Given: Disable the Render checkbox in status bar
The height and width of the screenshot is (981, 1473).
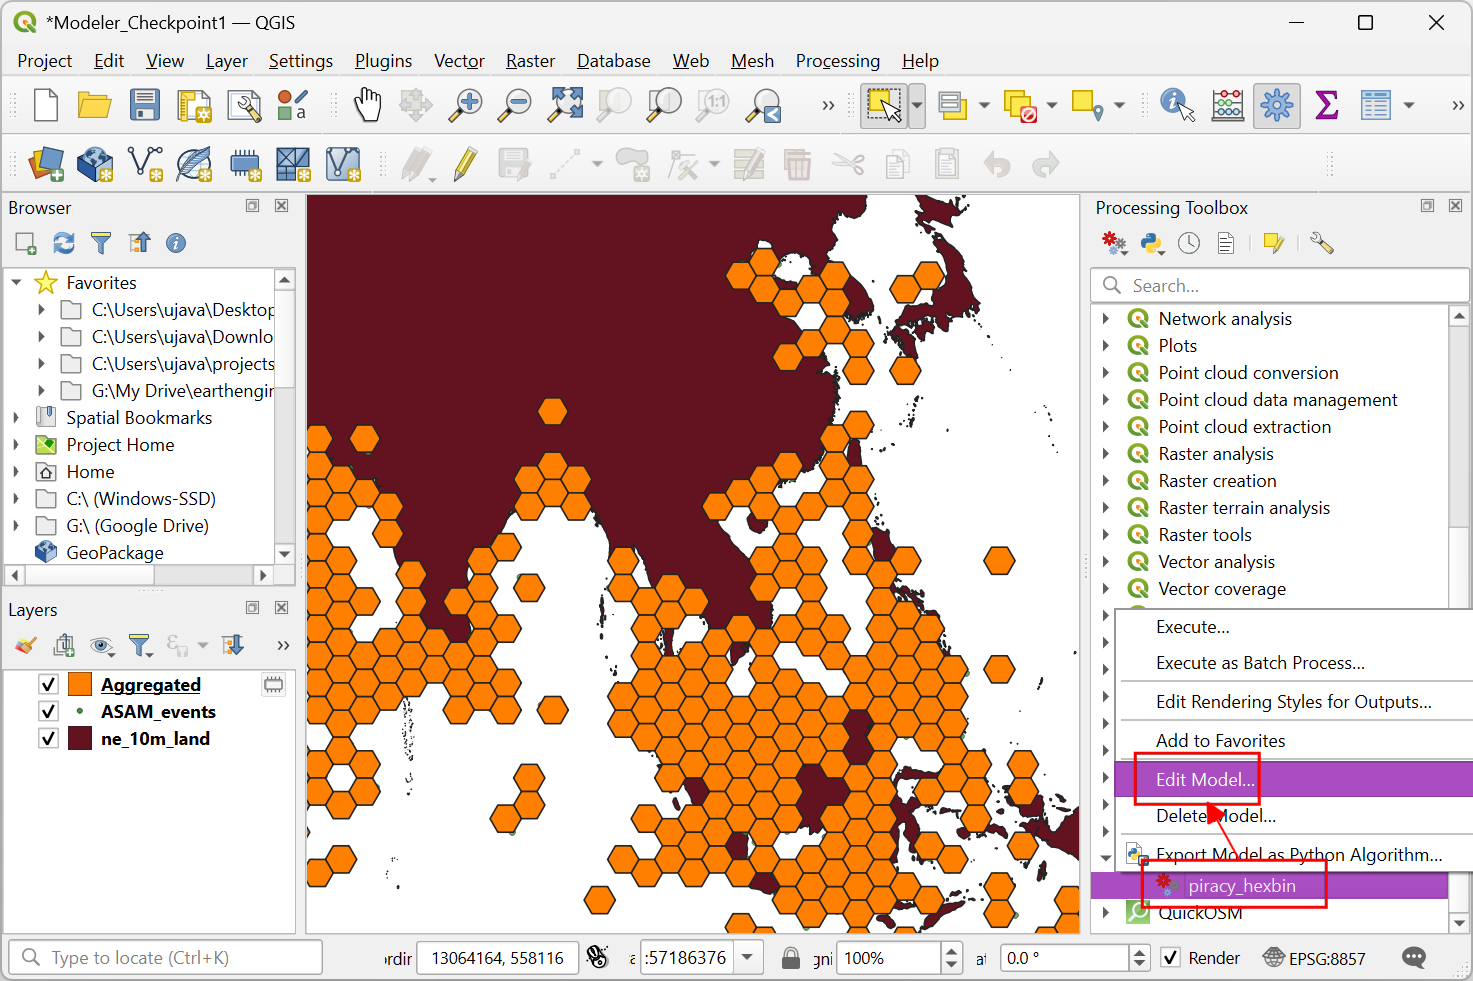Looking at the screenshot, I should click(1170, 958).
